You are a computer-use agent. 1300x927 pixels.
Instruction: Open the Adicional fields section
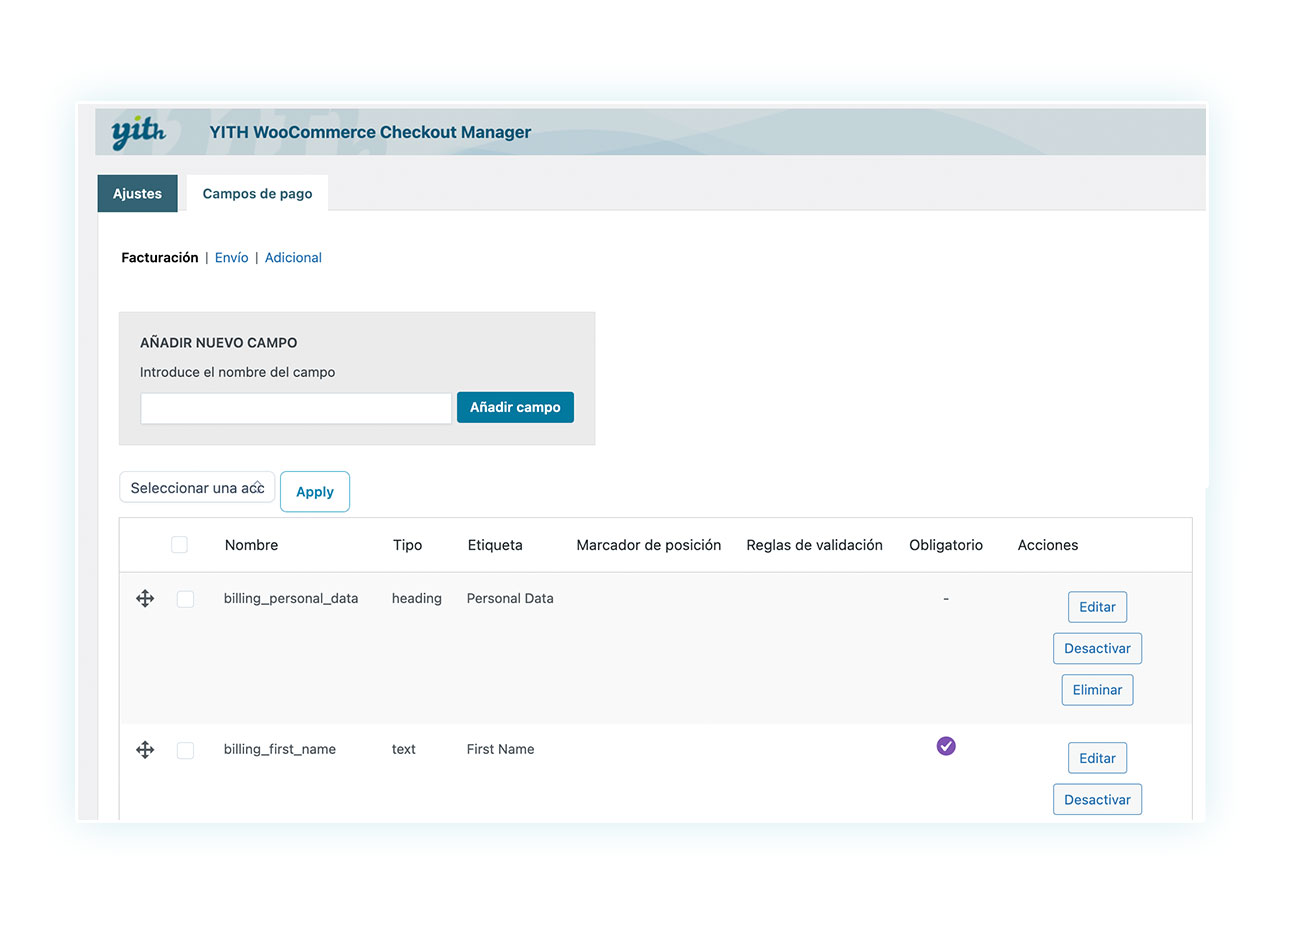tap(293, 257)
